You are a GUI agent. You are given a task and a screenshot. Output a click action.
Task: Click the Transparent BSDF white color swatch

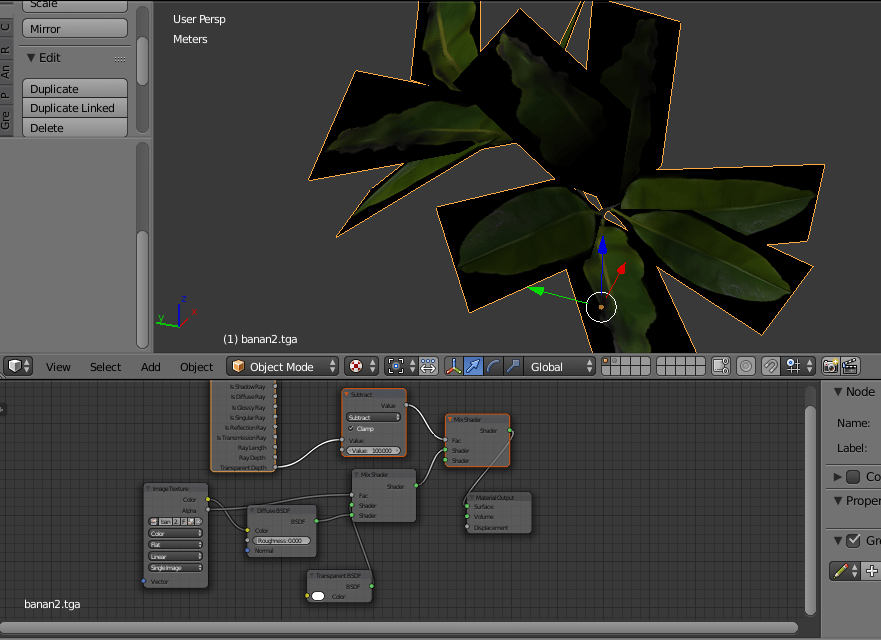(318, 596)
